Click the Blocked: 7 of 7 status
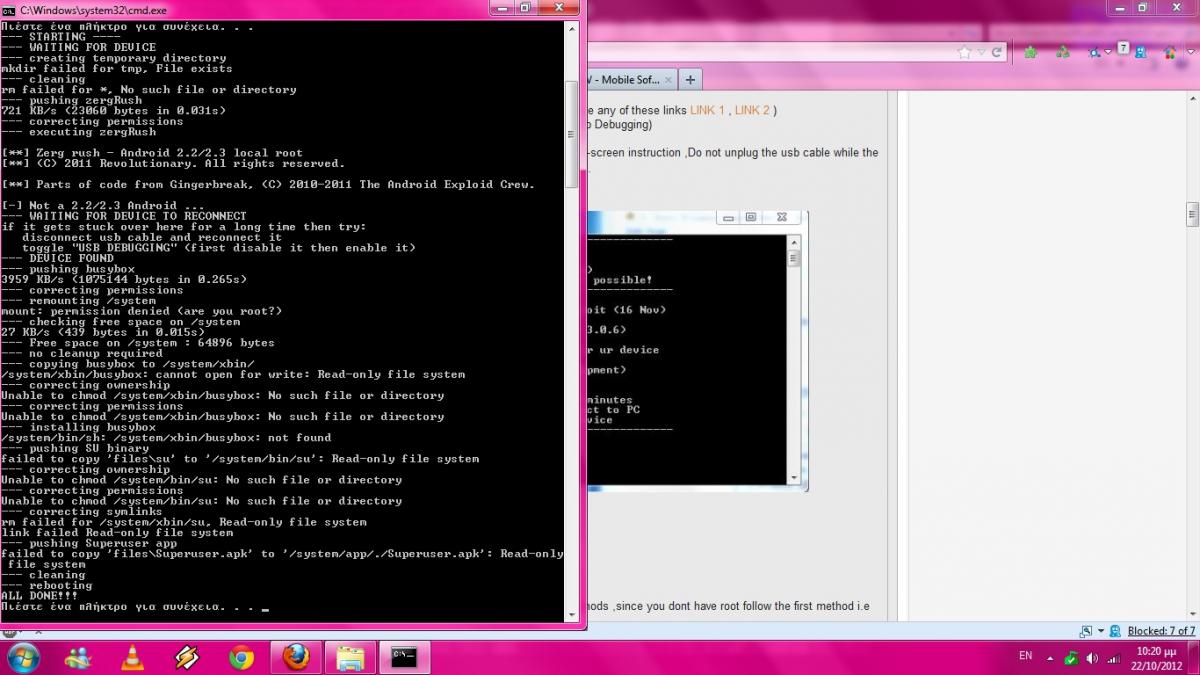1200x675 pixels. (x=1161, y=631)
